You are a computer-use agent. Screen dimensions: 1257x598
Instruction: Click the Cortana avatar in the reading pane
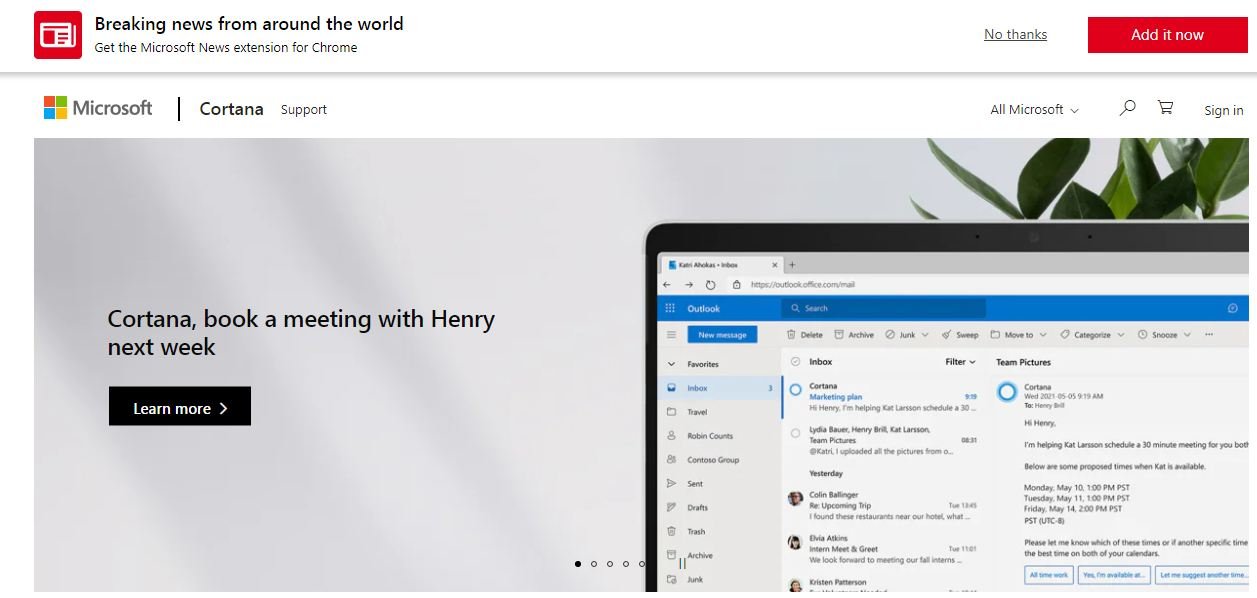point(1007,392)
